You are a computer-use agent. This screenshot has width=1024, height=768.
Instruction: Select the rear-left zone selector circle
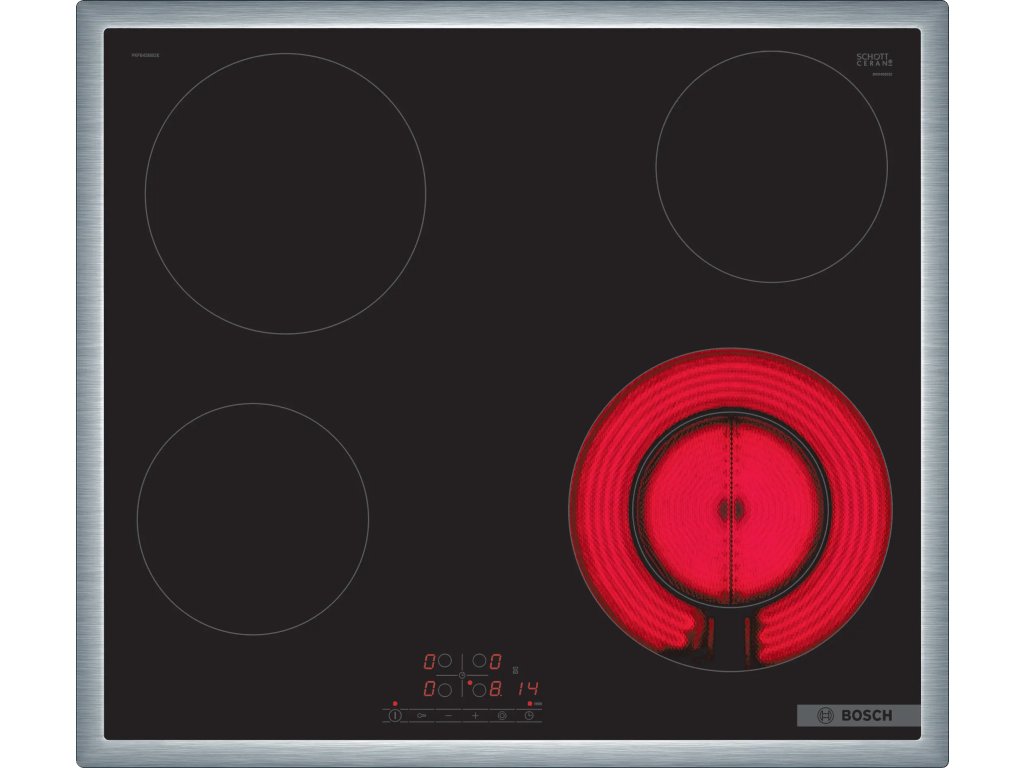pos(445,661)
